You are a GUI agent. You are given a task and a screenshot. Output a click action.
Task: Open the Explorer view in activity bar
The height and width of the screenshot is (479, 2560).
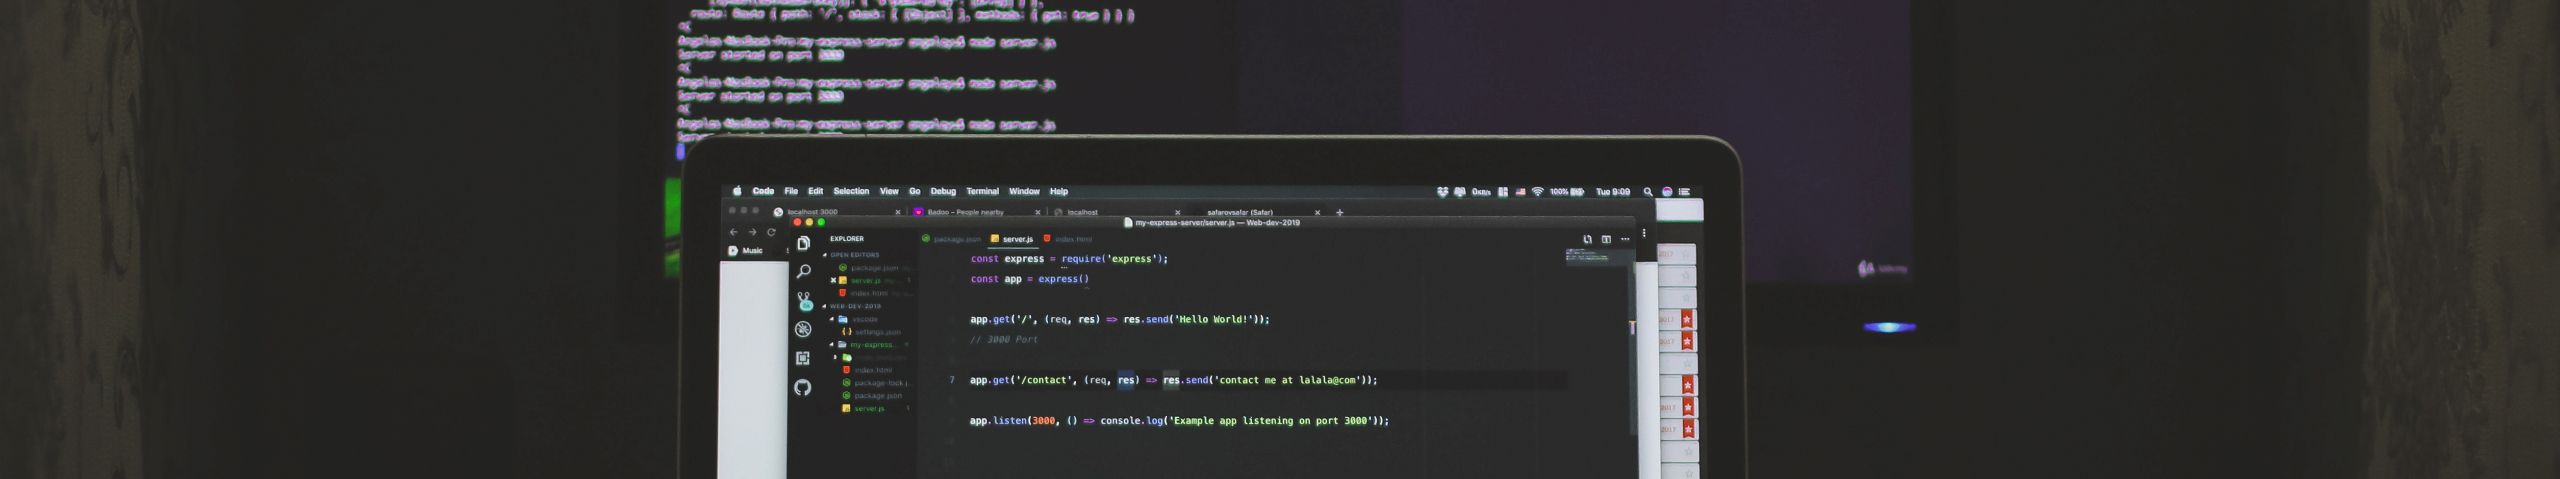pos(803,243)
